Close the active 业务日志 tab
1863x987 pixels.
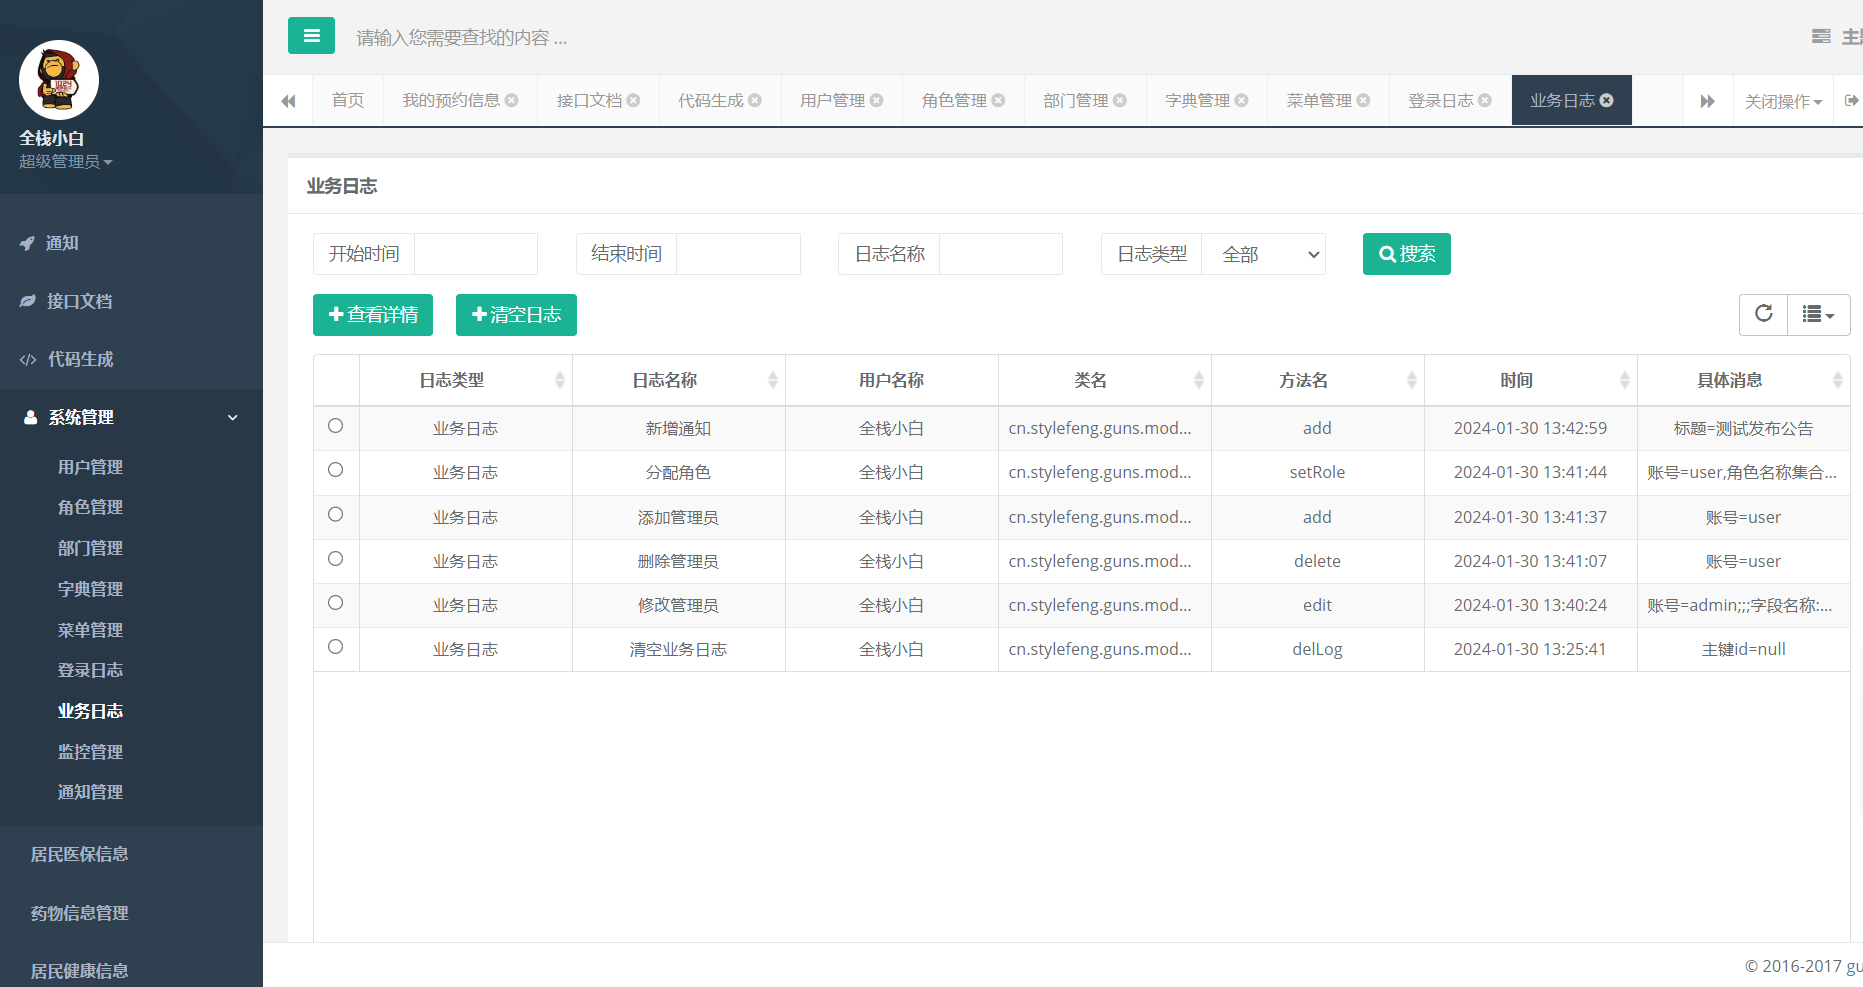tap(1606, 101)
